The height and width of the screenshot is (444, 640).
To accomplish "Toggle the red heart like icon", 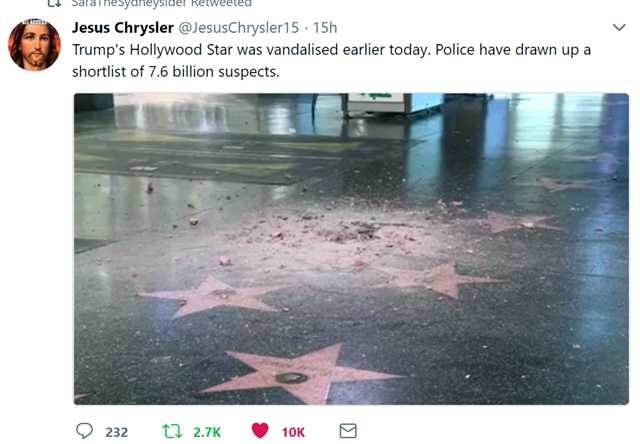I will (260, 431).
